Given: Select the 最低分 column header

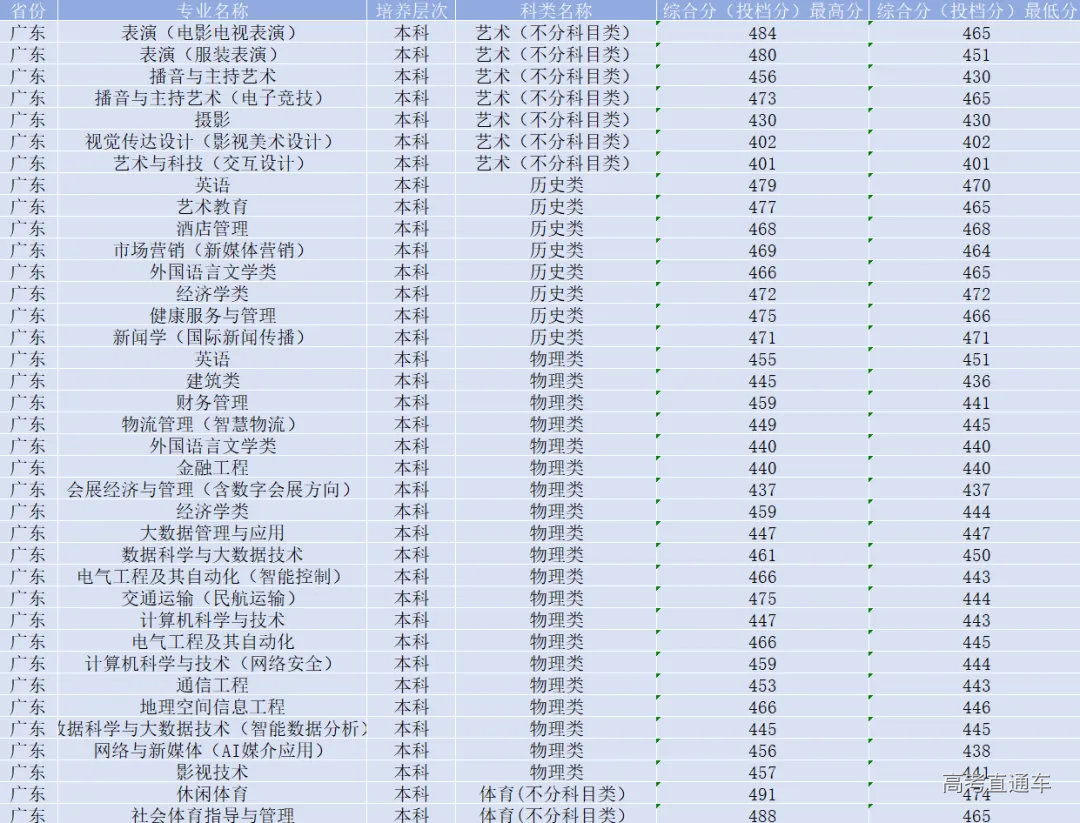Looking at the screenshot, I should [x=976, y=11].
